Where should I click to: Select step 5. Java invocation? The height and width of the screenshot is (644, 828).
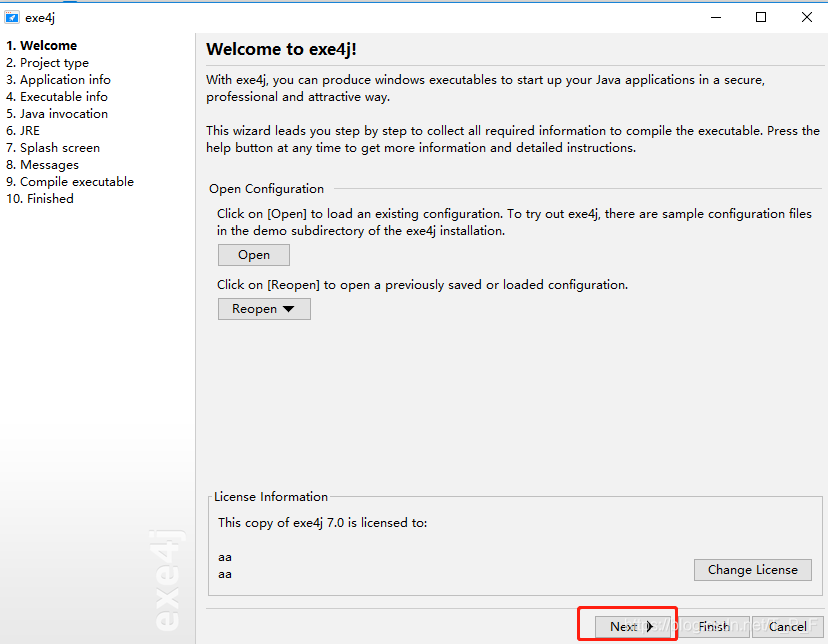point(57,113)
